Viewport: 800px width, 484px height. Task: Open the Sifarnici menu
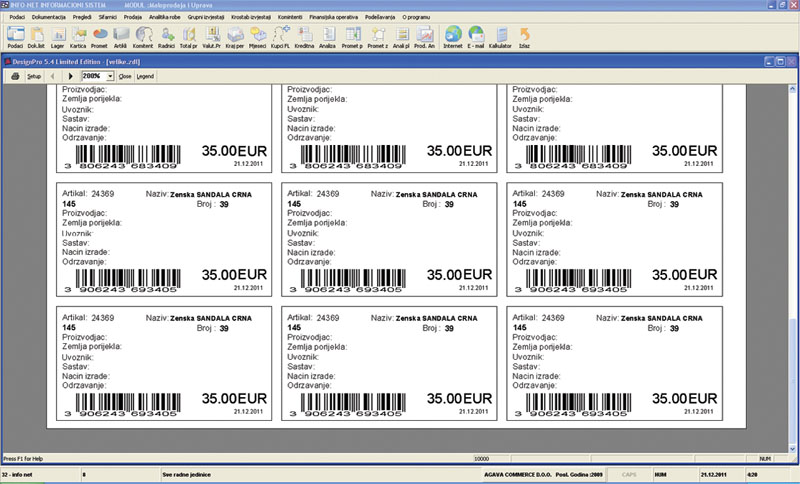click(x=108, y=17)
